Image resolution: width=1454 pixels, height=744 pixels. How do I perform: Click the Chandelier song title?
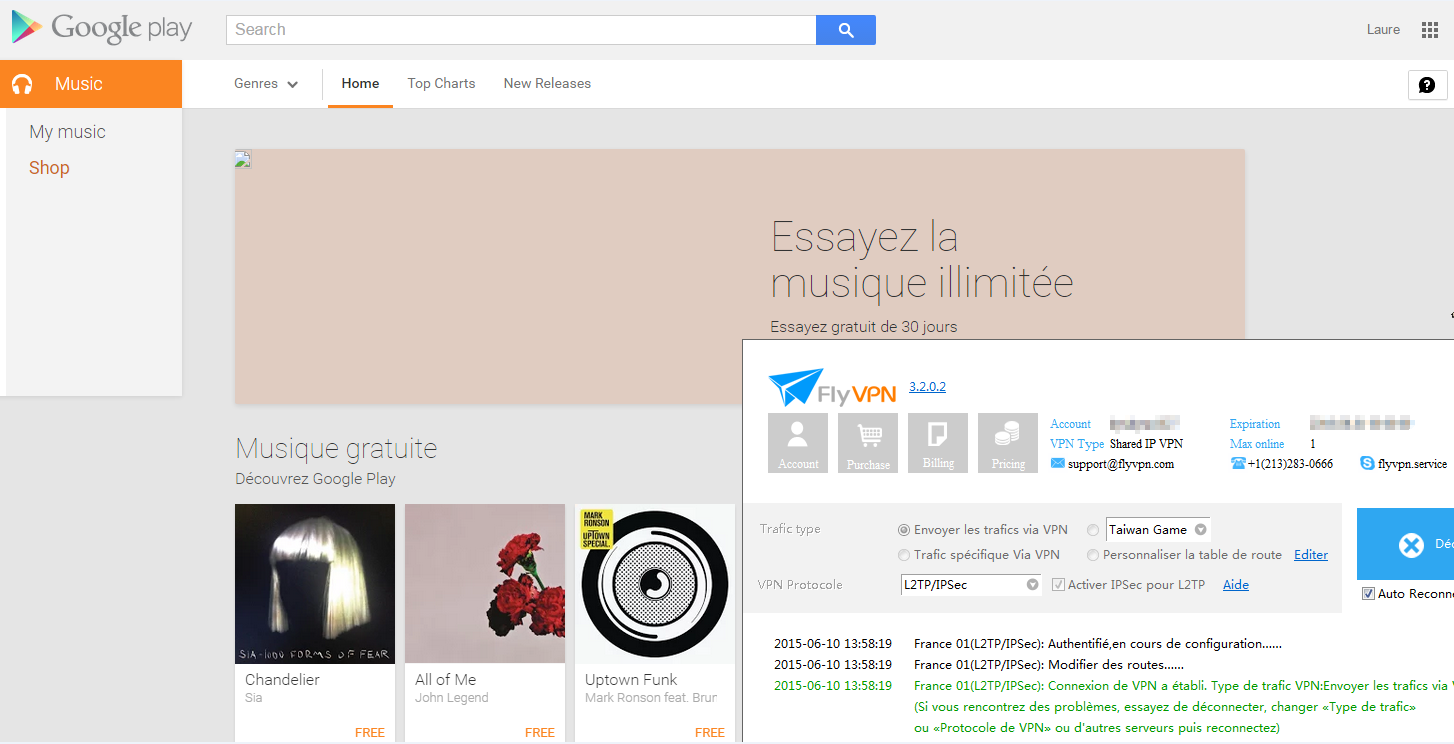tap(282, 680)
